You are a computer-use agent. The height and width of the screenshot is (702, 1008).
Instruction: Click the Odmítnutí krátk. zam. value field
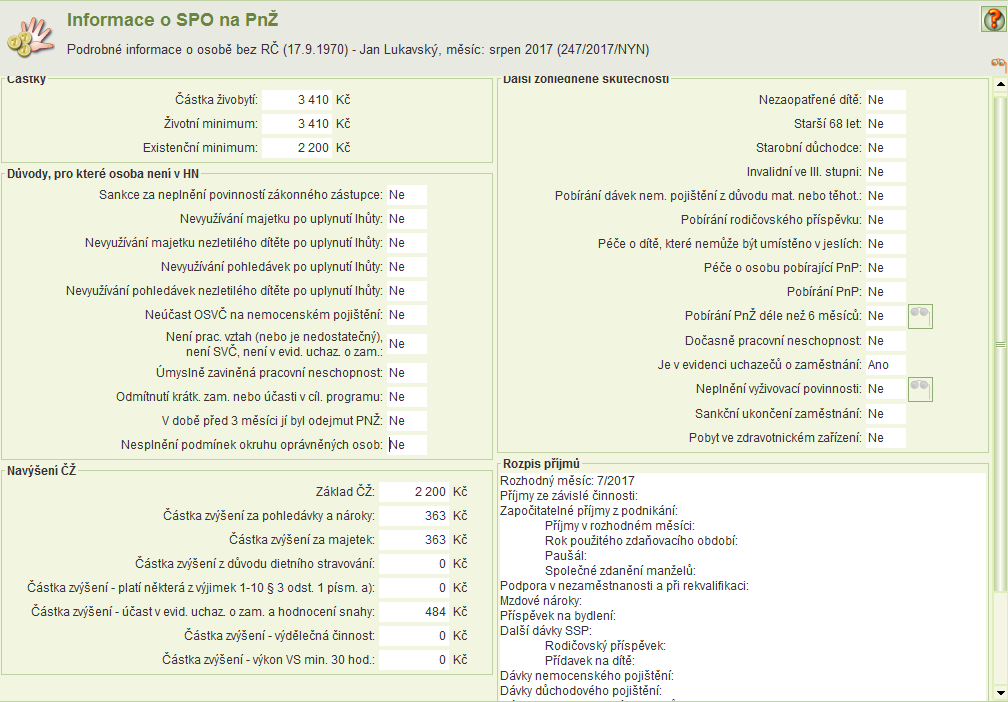pyautogui.click(x=406, y=397)
